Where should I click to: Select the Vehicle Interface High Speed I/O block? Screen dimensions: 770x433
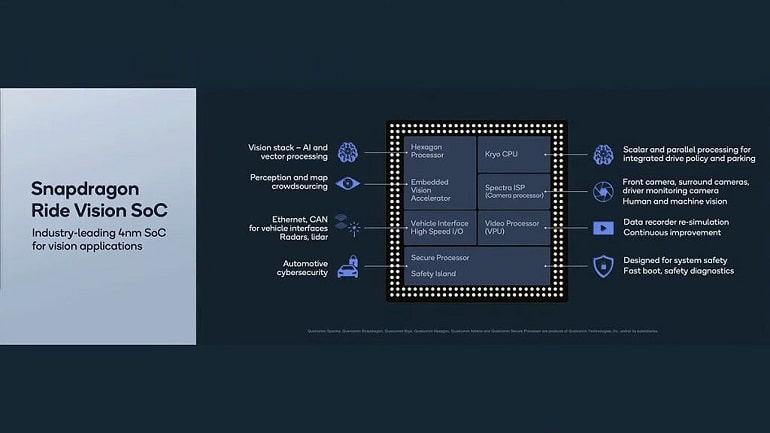440,227
